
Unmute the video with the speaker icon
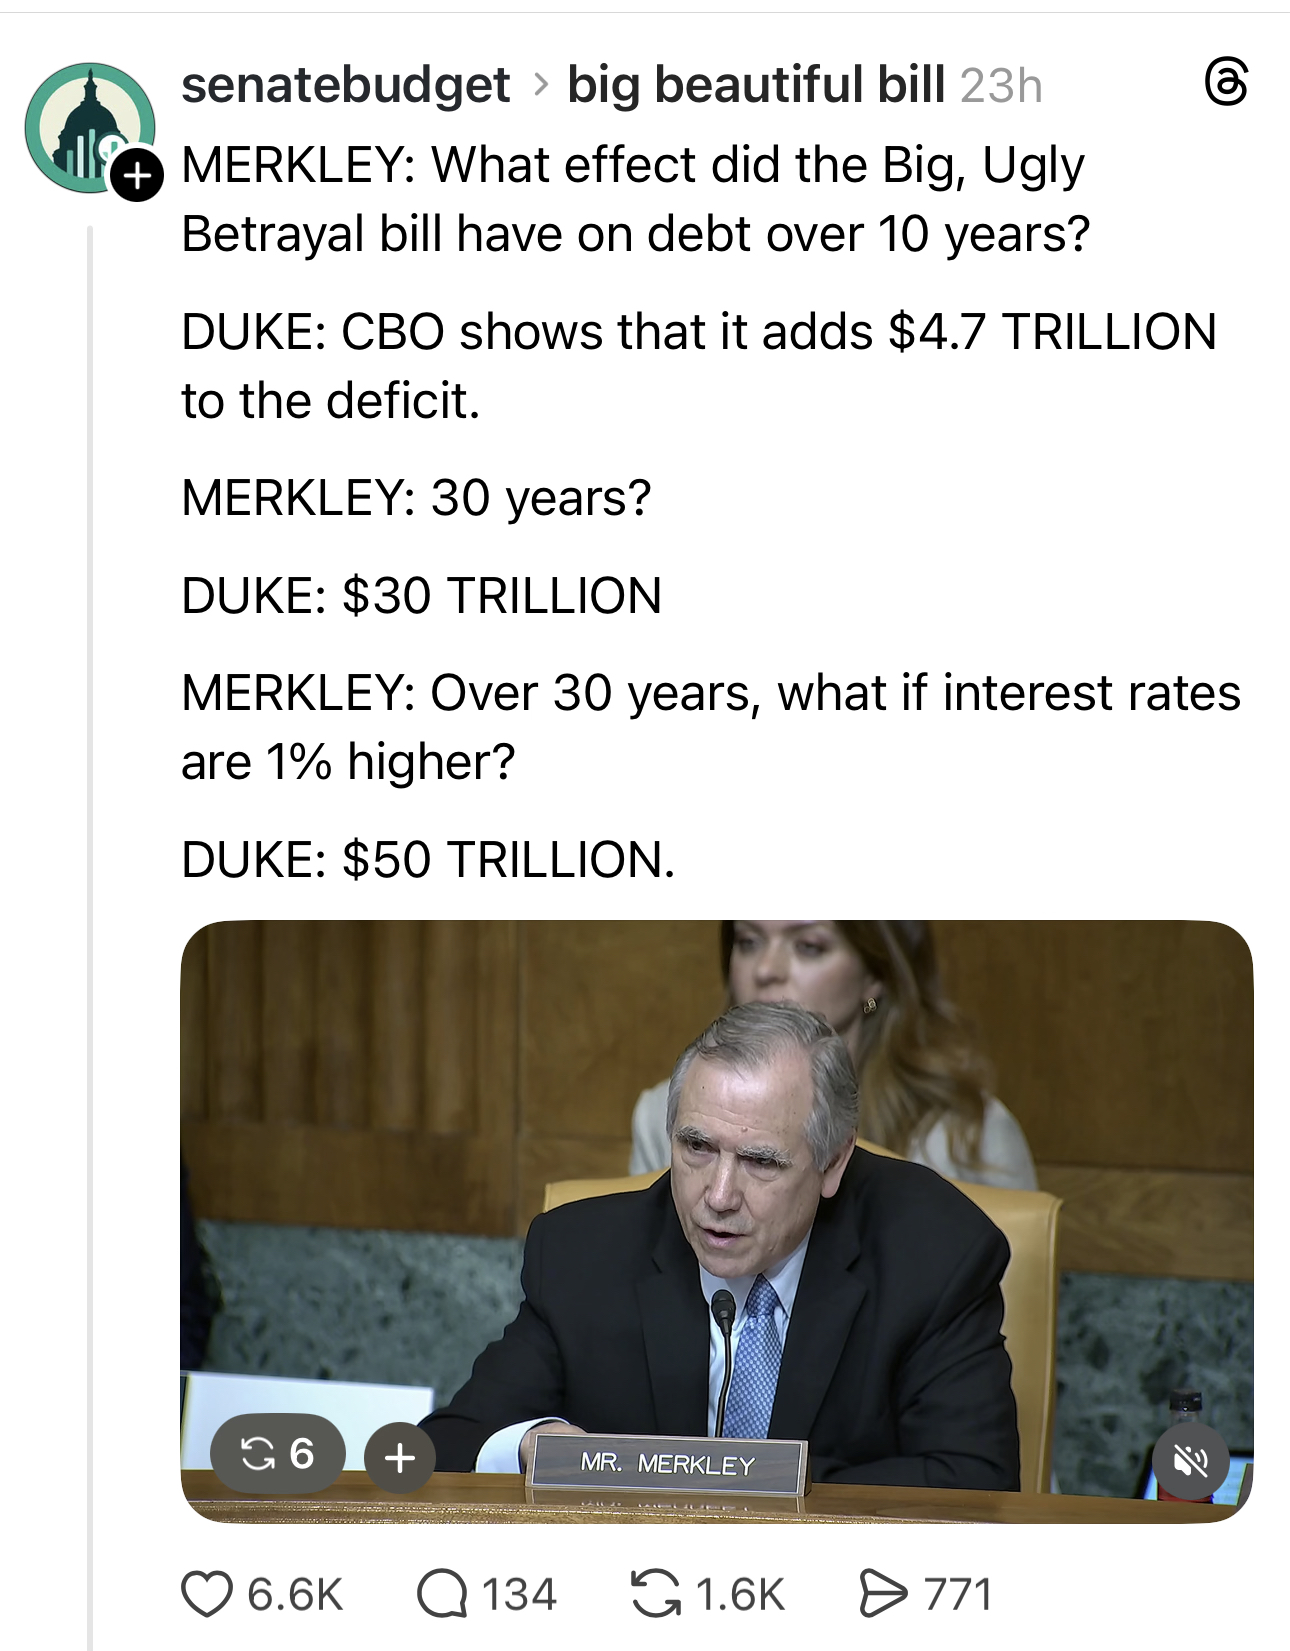[x=1190, y=1462]
